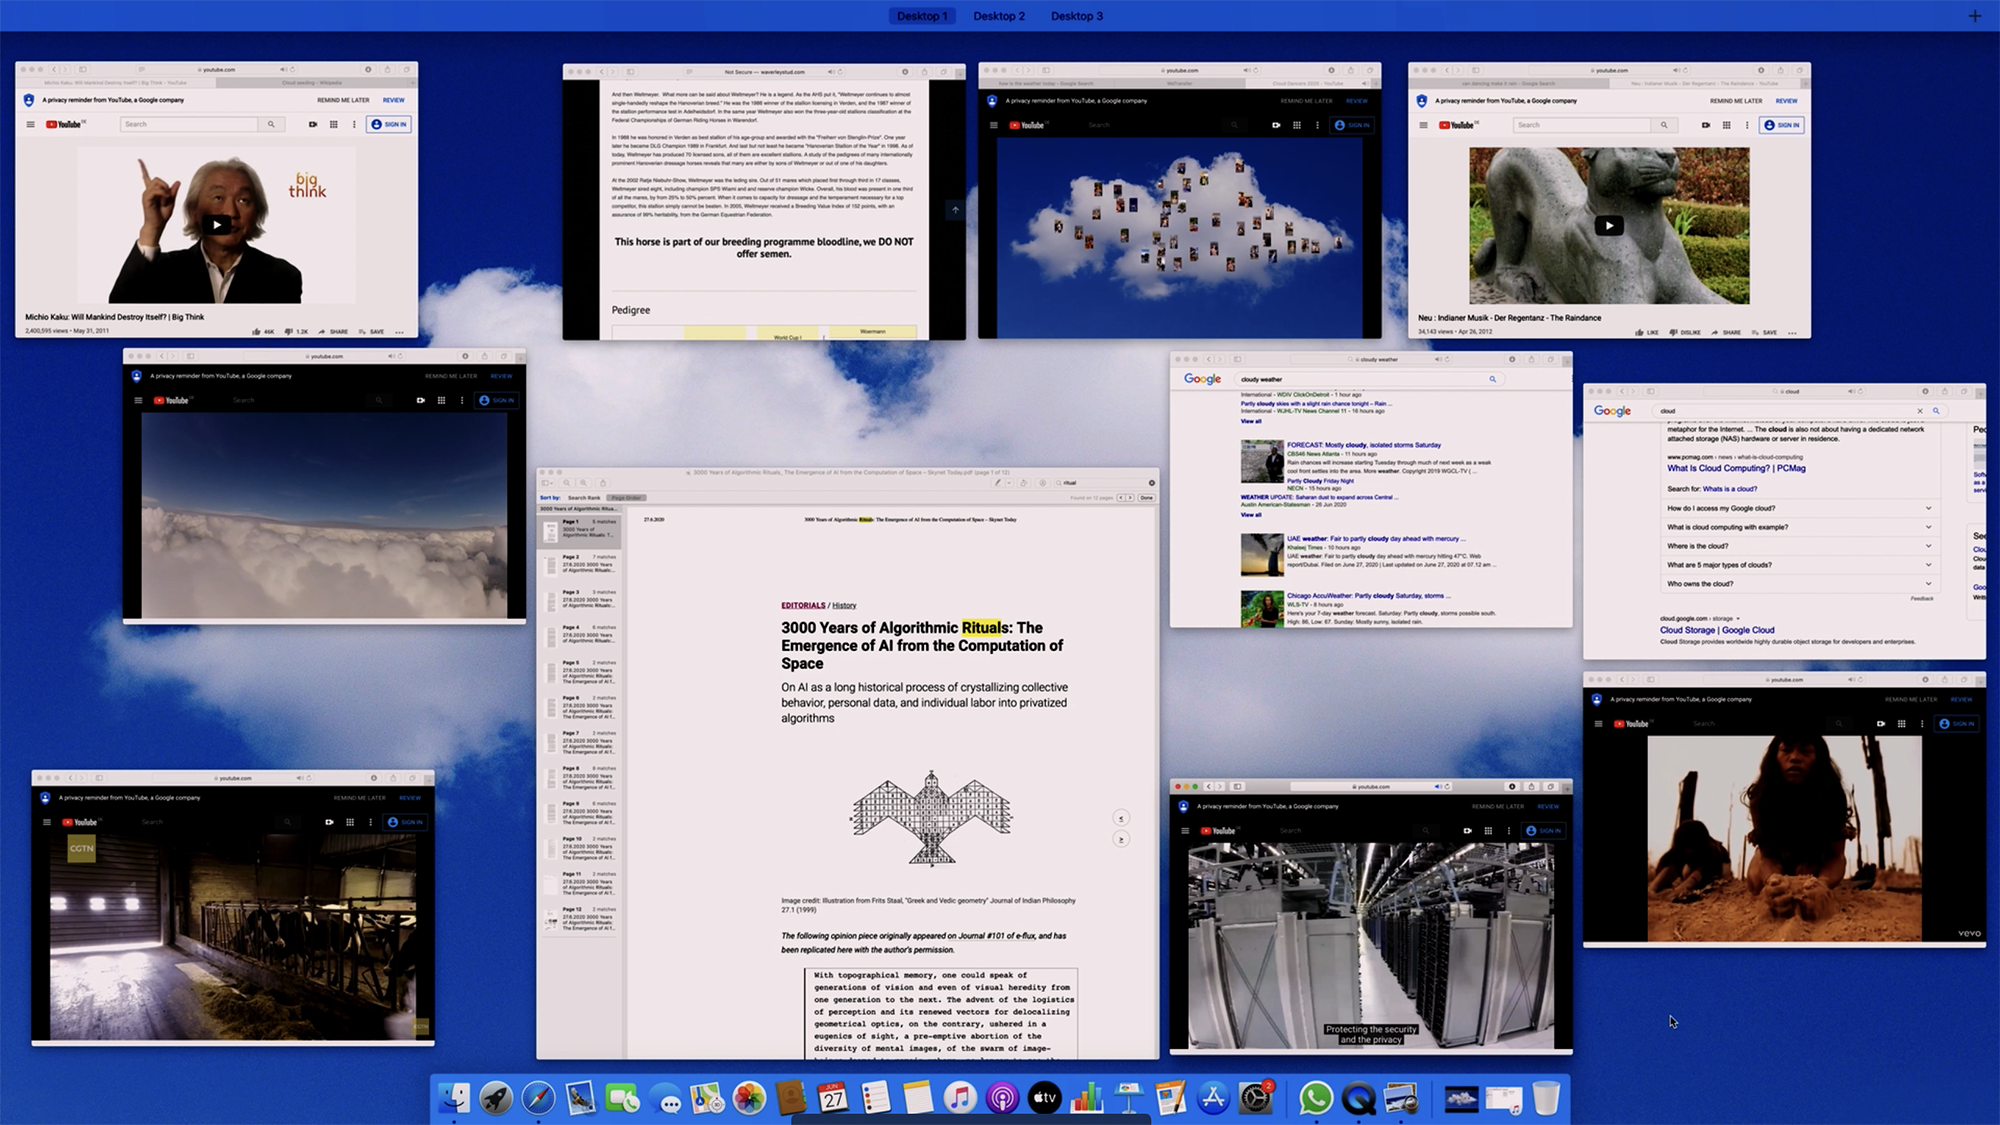Open Numbers from the Dock
This screenshot has width=2000, height=1125.
1086,1098
